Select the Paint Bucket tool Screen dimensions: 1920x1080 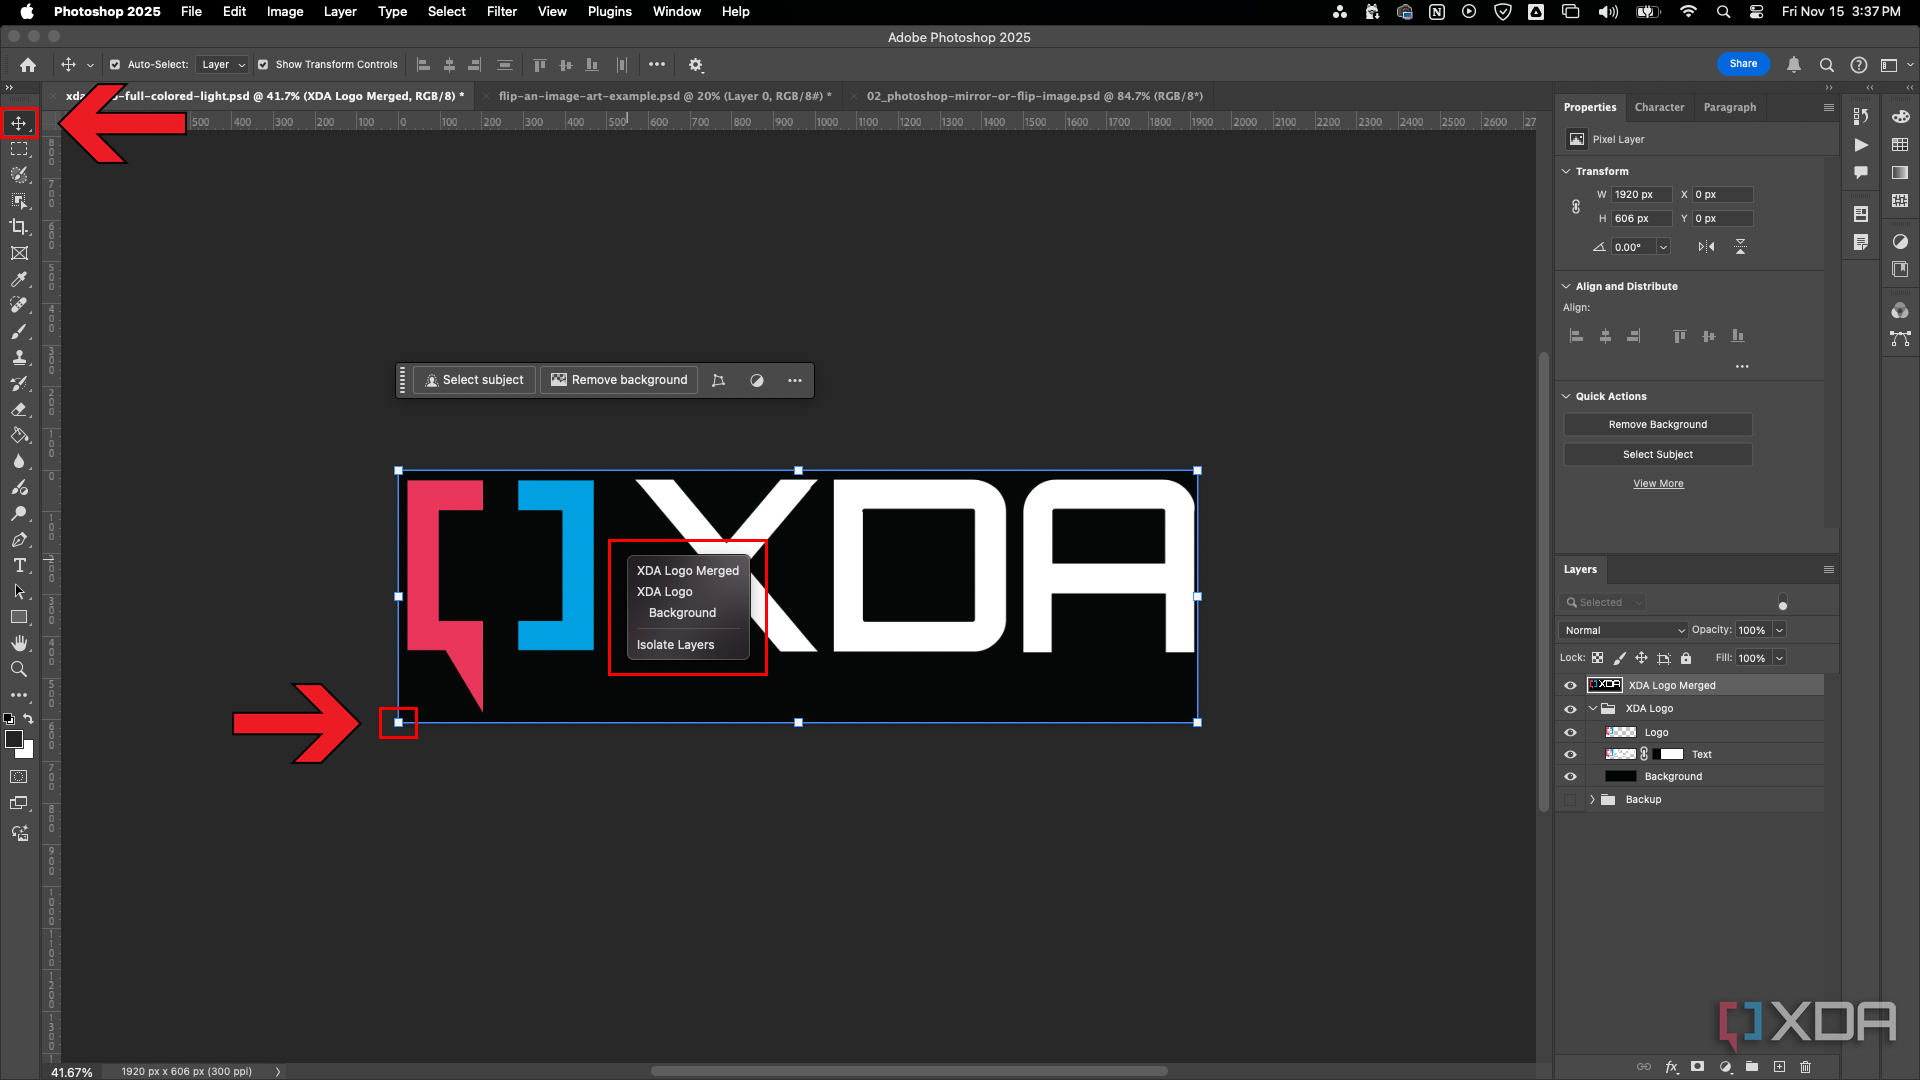pos(19,435)
